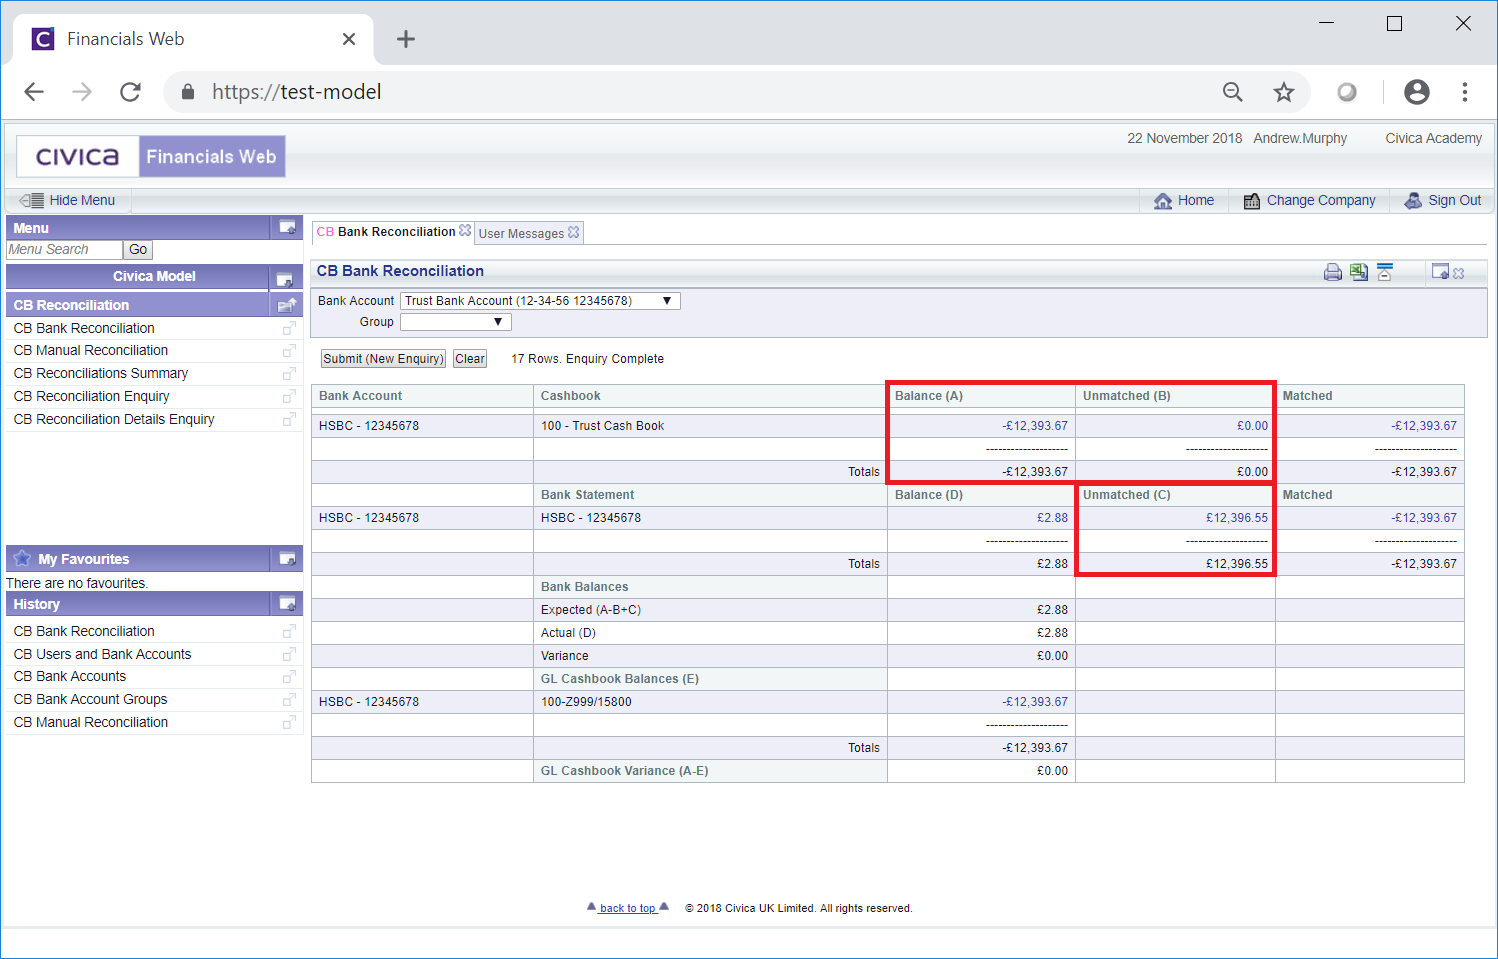This screenshot has height=959, width=1498.
Task: Click the £0.00 Unmatched (B) value in Trust Cash Book row
Action: click(x=1252, y=426)
